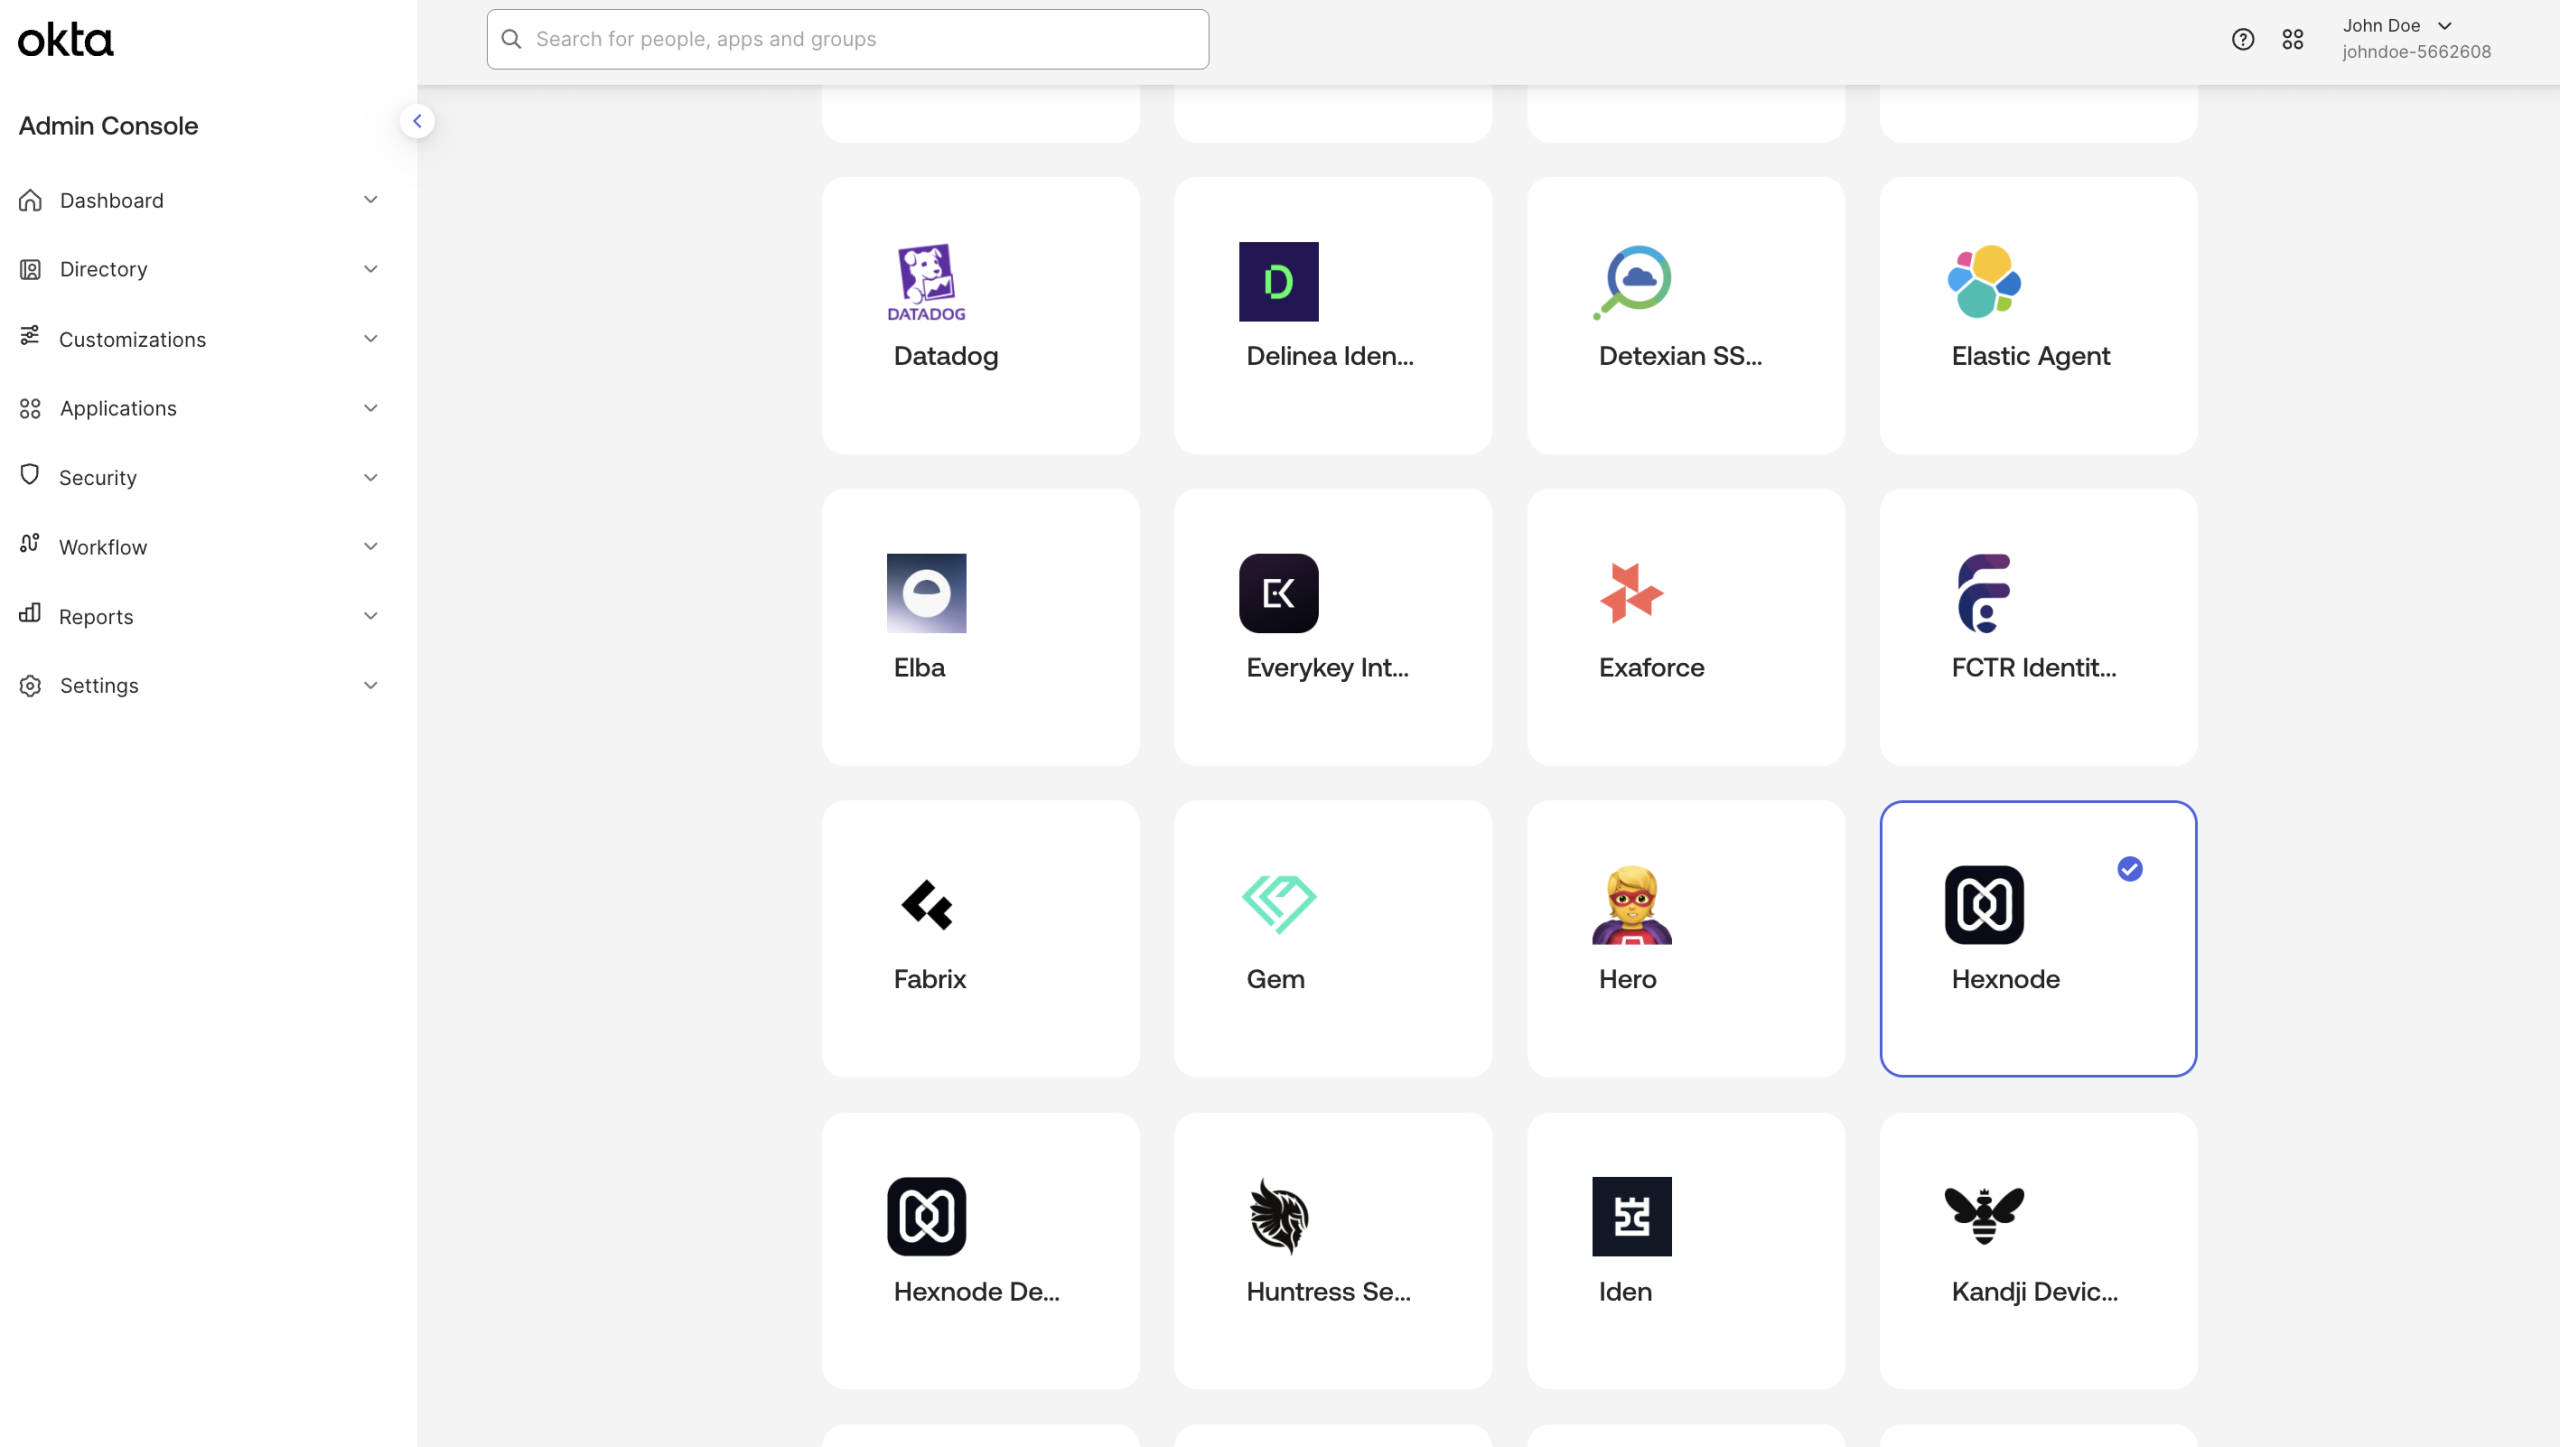Click the Elba logo icon
The height and width of the screenshot is (1447, 2560).
click(926, 593)
